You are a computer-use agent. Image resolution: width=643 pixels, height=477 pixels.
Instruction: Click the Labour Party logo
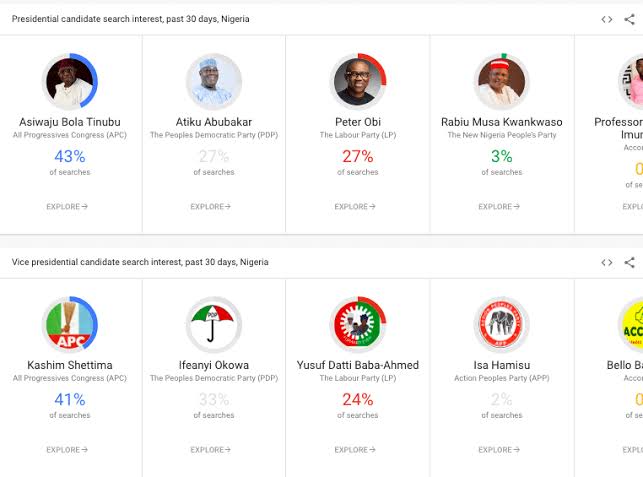358,325
